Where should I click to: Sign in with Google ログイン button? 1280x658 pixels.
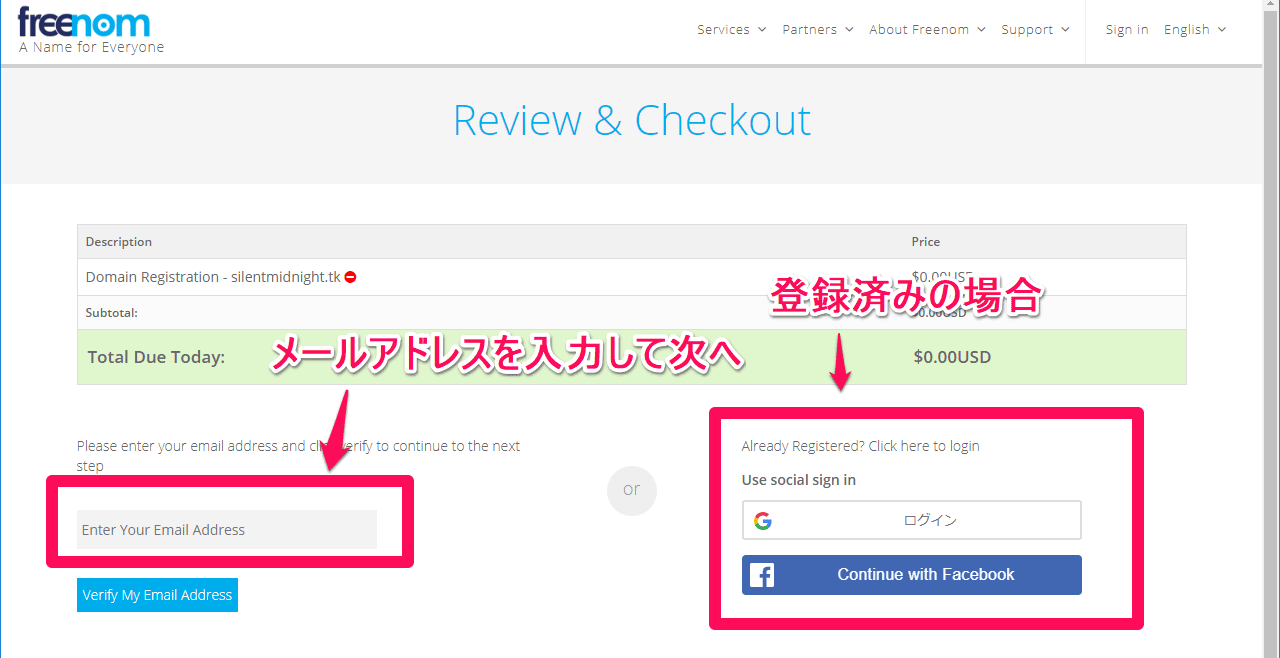tap(911, 520)
